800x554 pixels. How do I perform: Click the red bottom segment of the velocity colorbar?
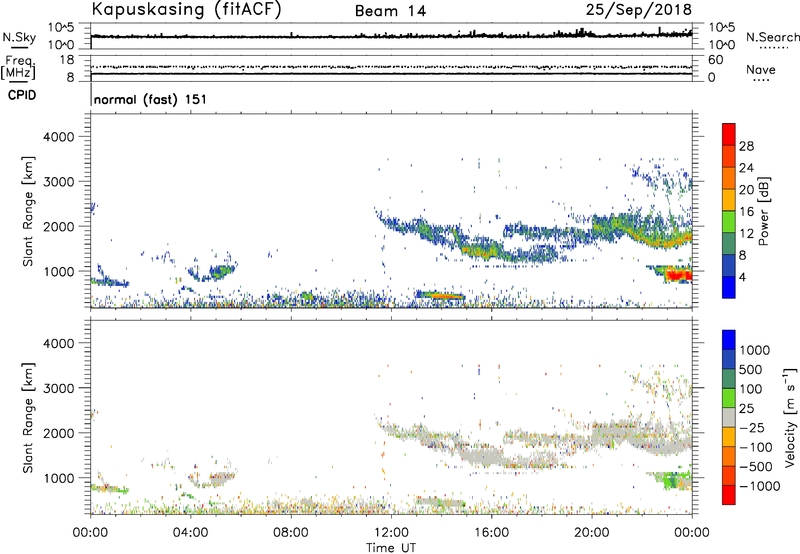pos(729,495)
